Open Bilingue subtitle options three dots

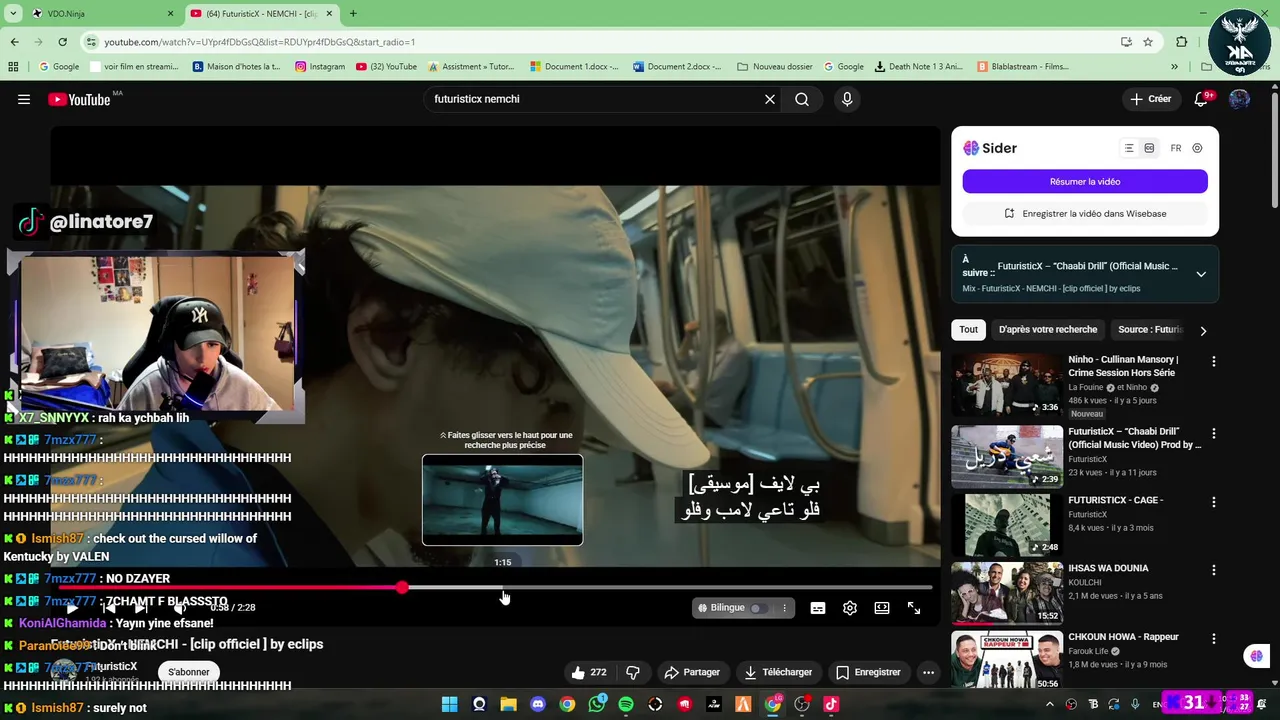(x=785, y=608)
